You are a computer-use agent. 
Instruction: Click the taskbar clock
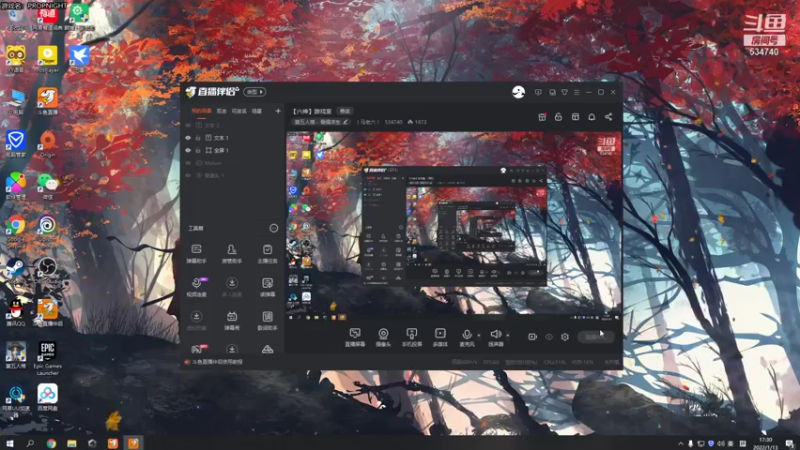tap(766, 443)
